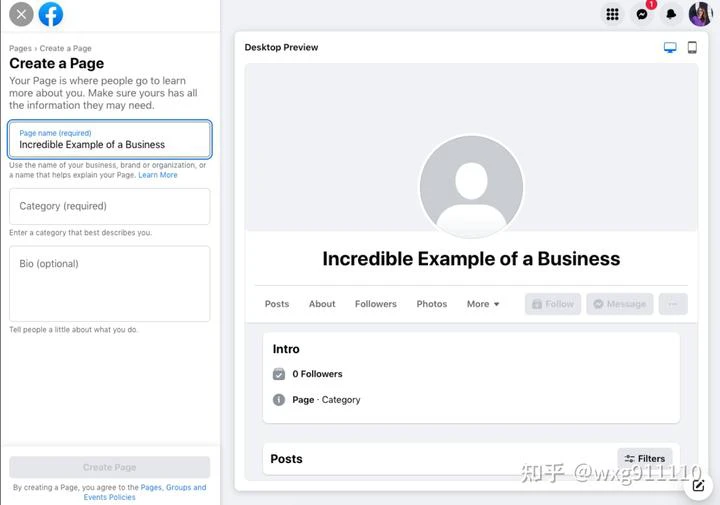Switch to mobile preview icon
The image size is (720, 505).
(x=692, y=47)
